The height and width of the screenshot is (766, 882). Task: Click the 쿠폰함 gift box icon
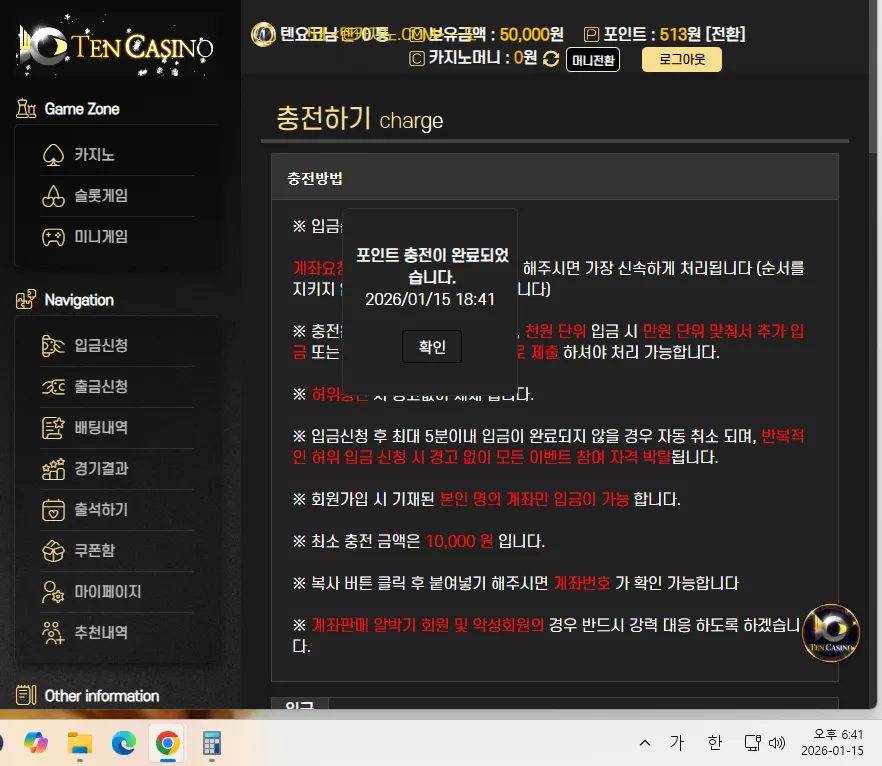[53, 551]
